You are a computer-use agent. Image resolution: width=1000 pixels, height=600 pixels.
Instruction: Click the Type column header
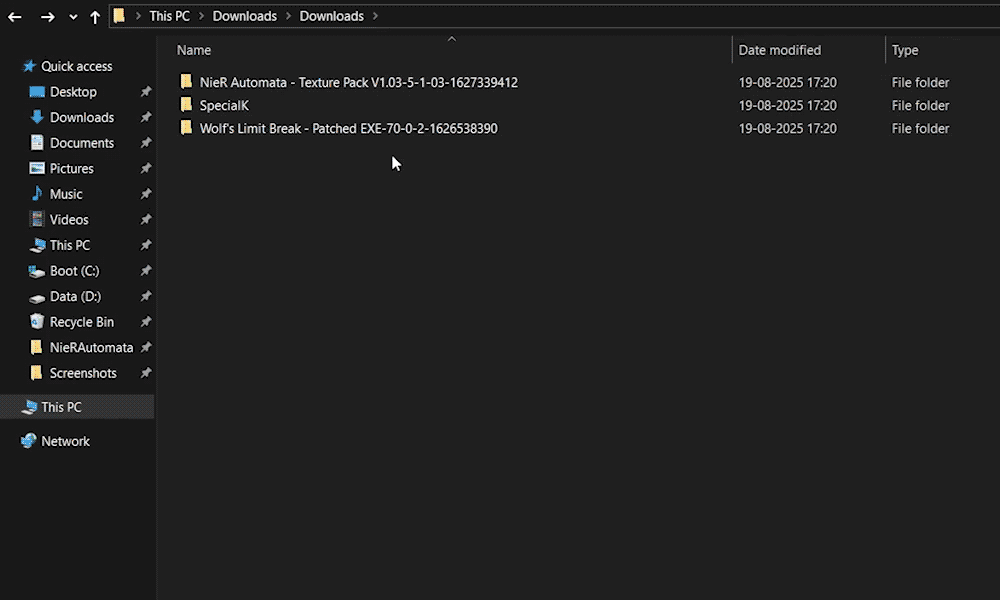[x=904, y=50]
